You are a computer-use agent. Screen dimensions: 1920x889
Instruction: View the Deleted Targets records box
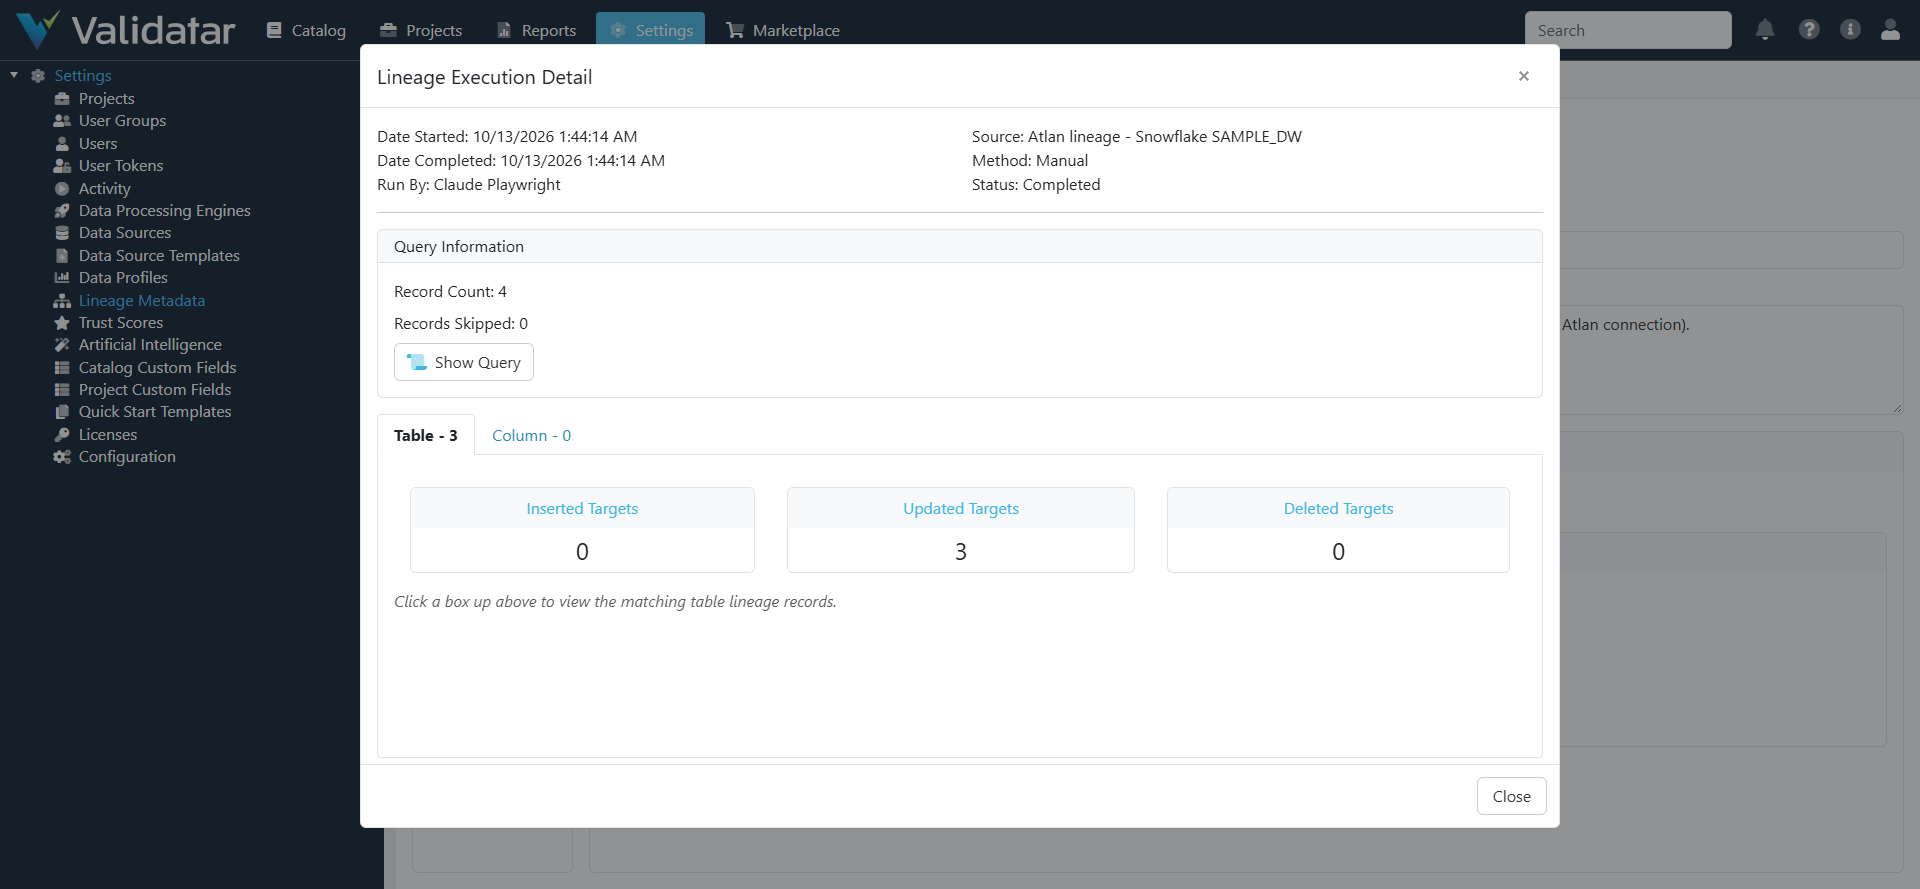1338,530
